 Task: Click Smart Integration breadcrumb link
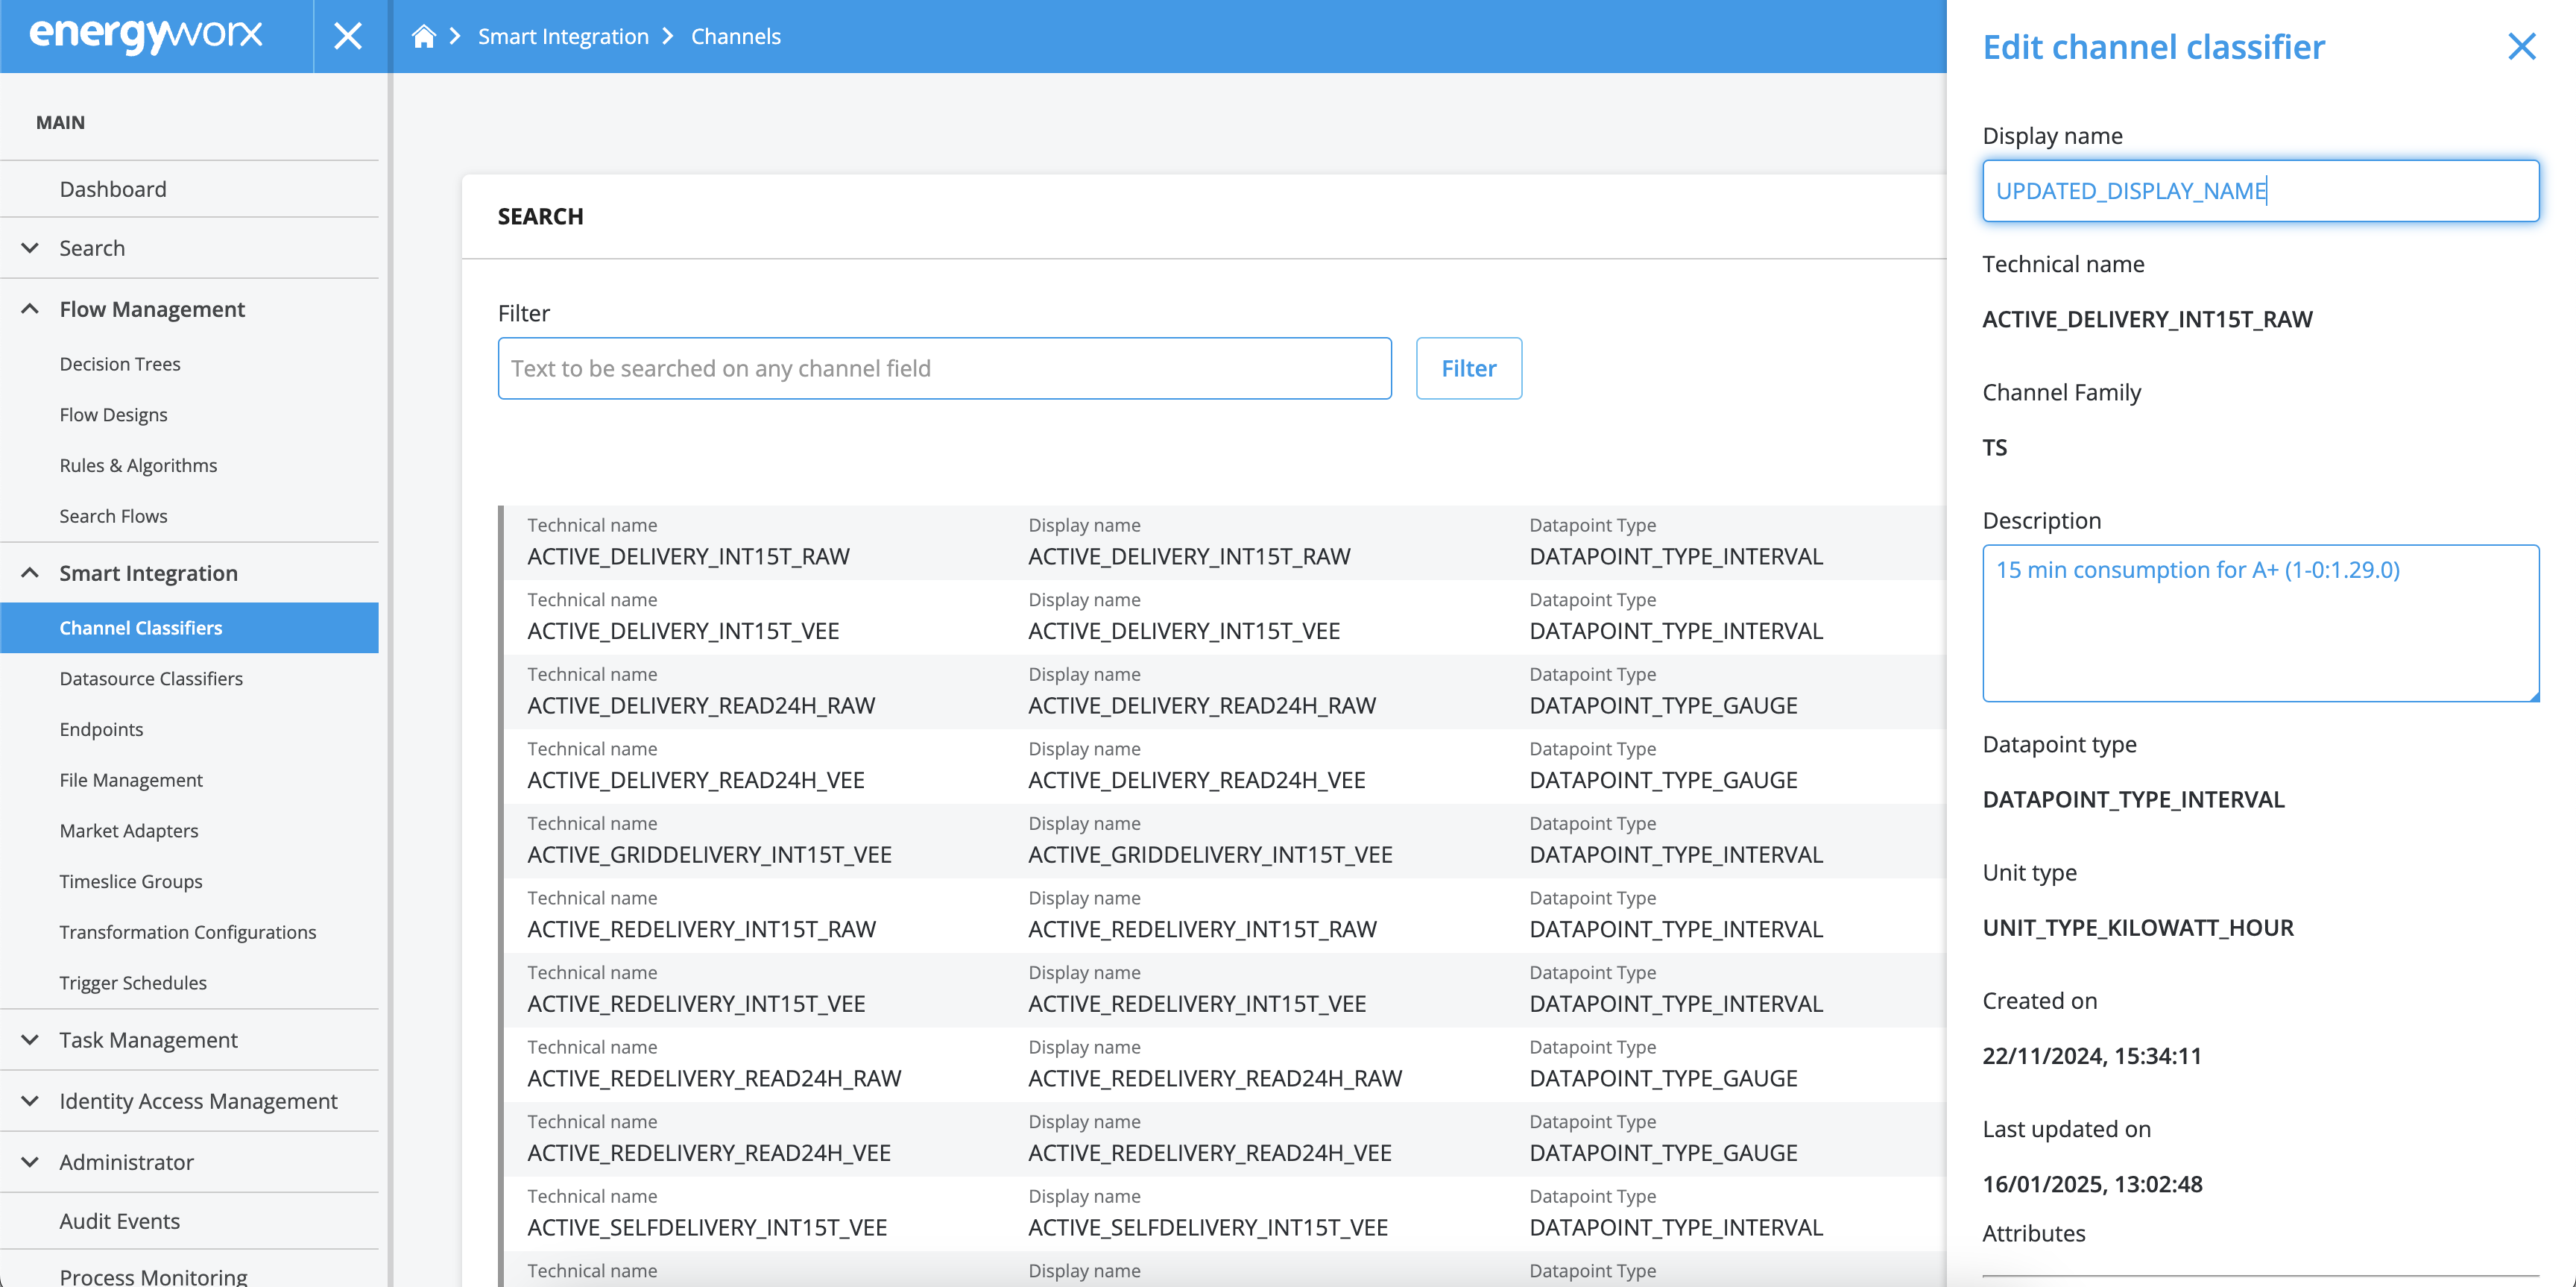click(563, 37)
